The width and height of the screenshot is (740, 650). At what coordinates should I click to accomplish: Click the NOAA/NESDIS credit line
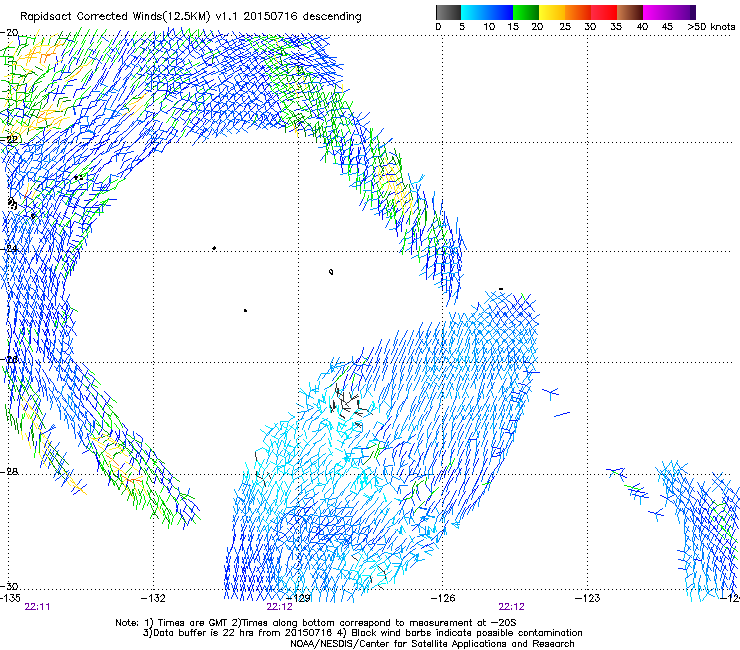(432, 644)
